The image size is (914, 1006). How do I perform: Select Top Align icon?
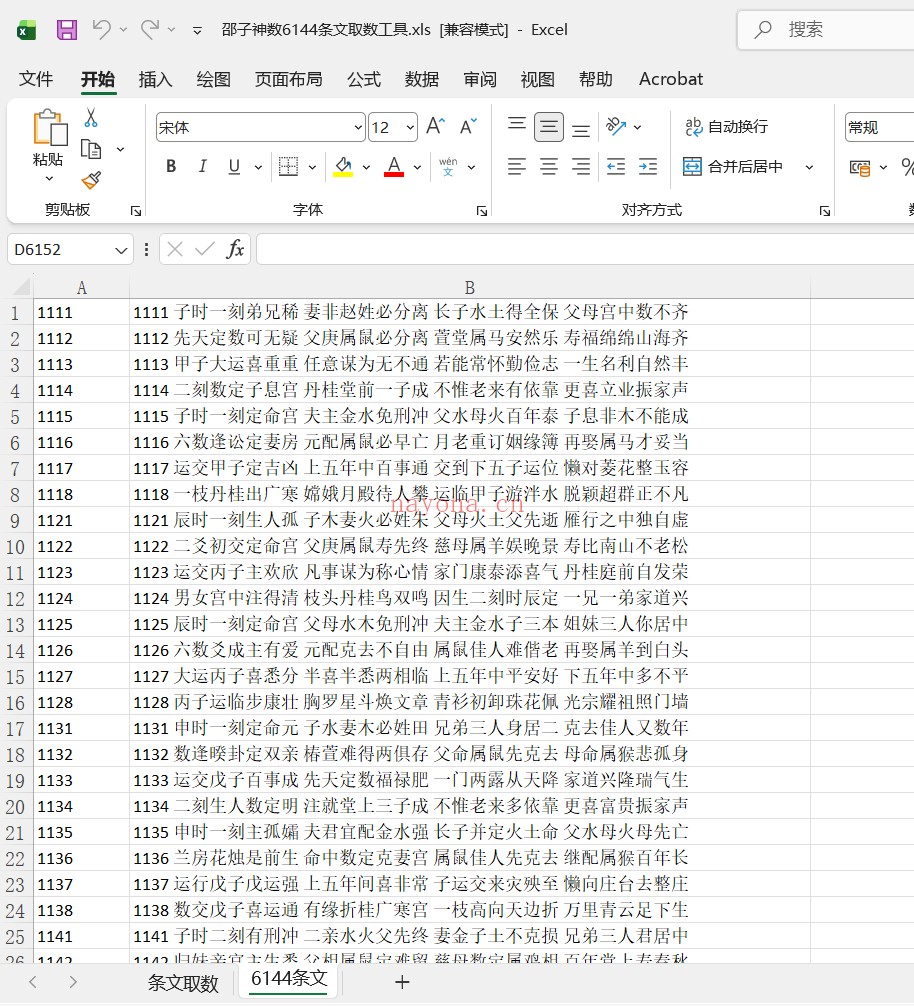(x=517, y=124)
